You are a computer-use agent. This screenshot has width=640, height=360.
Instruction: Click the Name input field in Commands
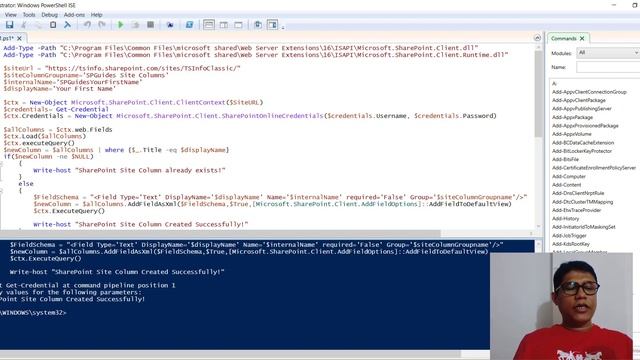tap(608, 67)
